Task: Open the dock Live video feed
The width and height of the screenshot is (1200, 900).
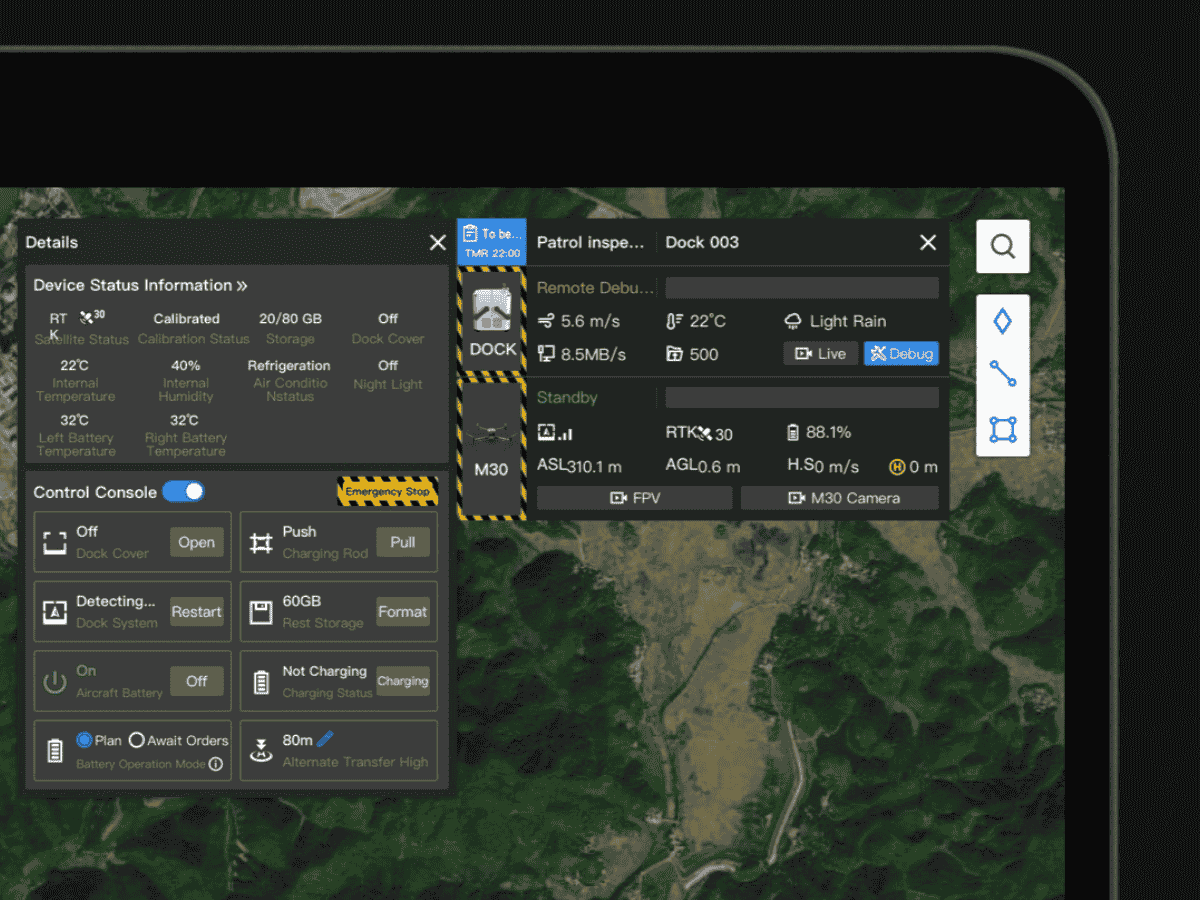Action: pyautogui.click(x=820, y=354)
